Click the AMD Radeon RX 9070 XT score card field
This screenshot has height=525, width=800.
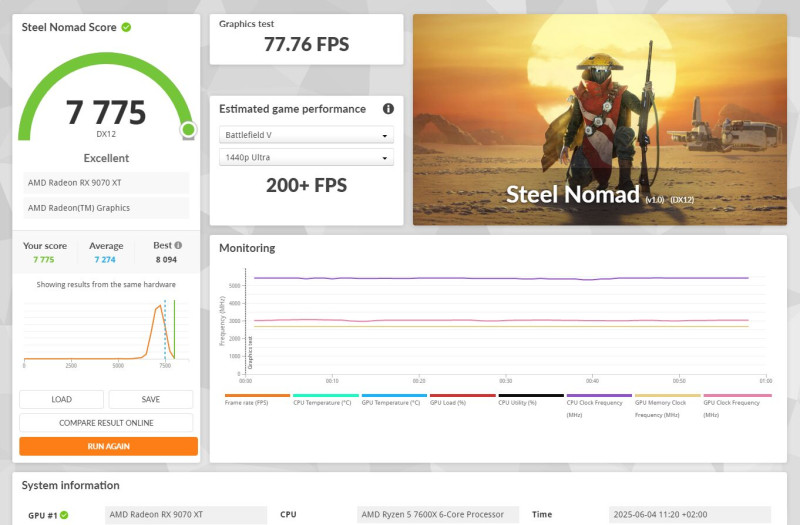pyautogui.click(x=106, y=183)
